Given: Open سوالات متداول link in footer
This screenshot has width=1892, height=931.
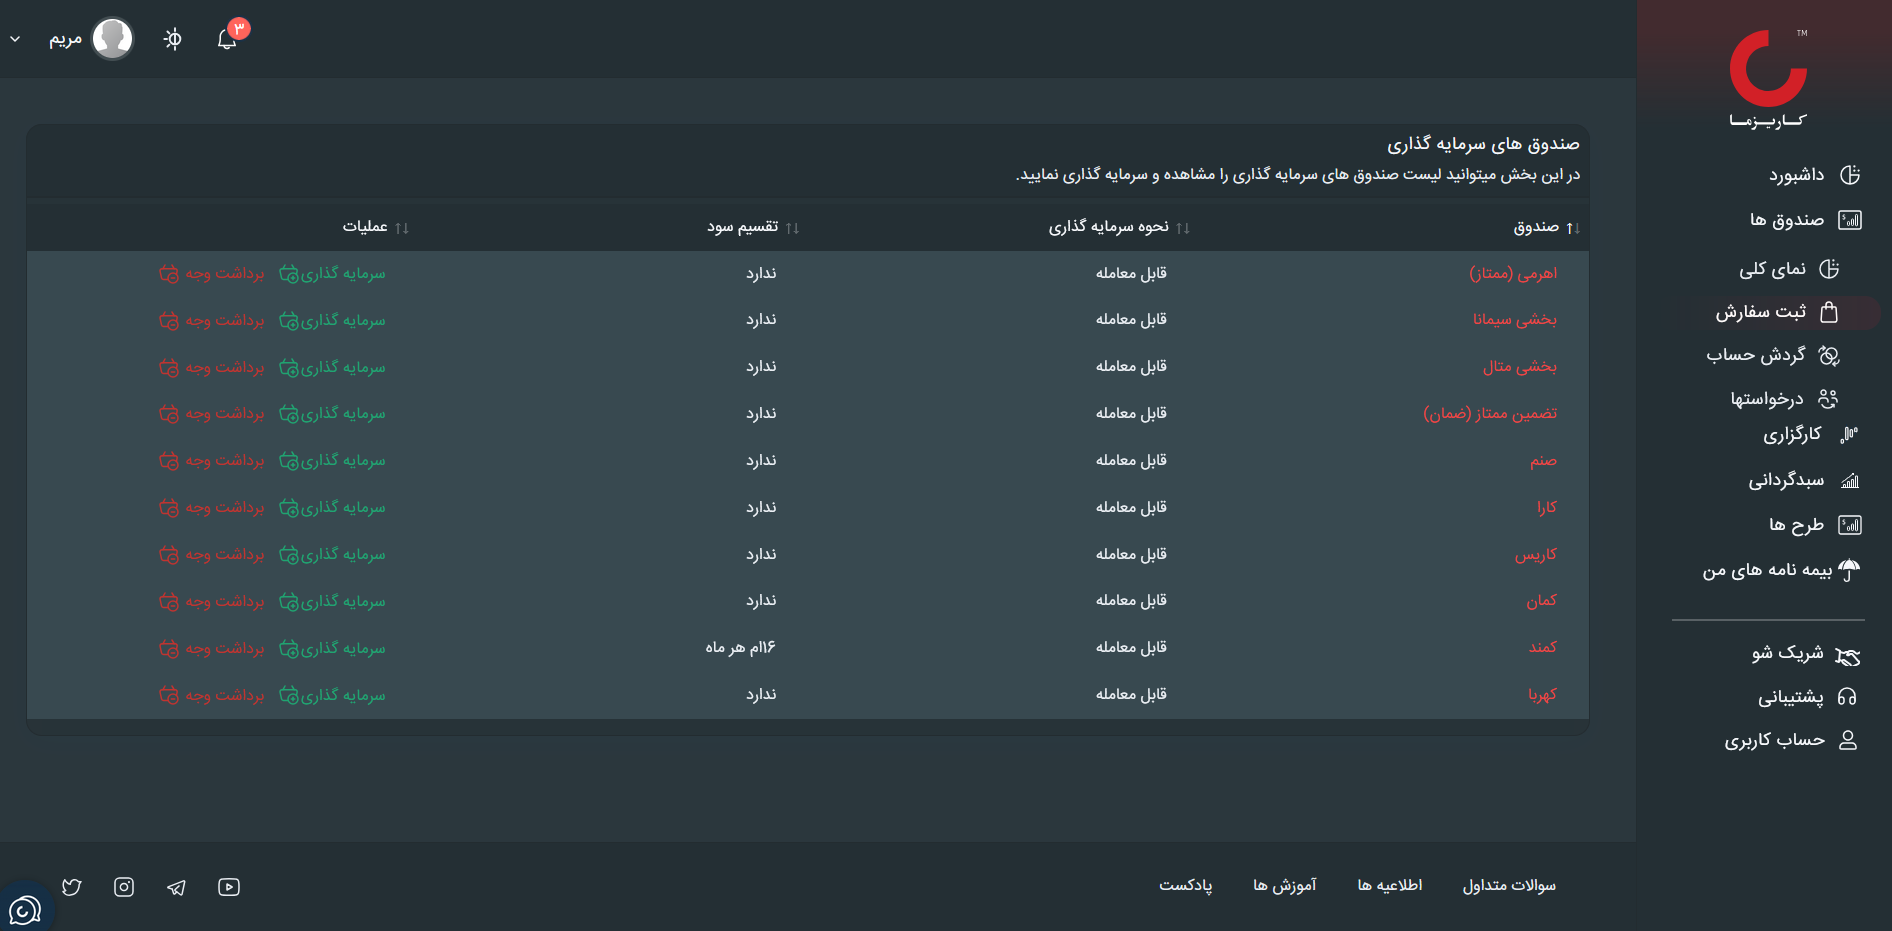Looking at the screenshot, I should point(1509,885).
